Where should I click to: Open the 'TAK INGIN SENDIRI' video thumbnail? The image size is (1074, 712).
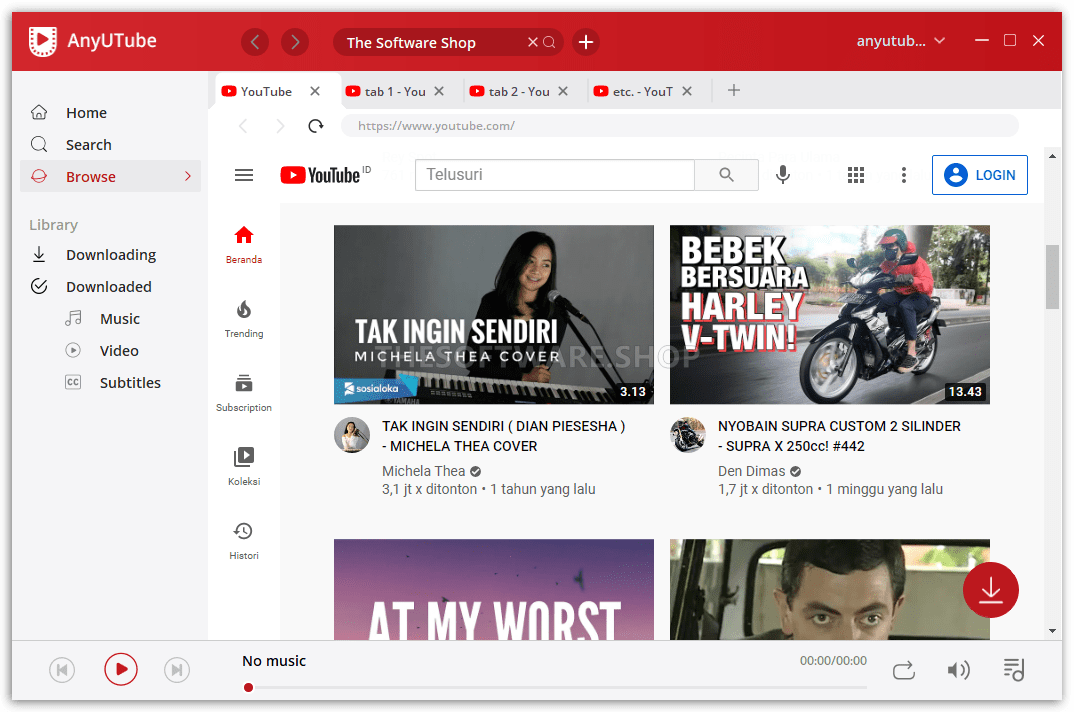click(x=493, y=315)
